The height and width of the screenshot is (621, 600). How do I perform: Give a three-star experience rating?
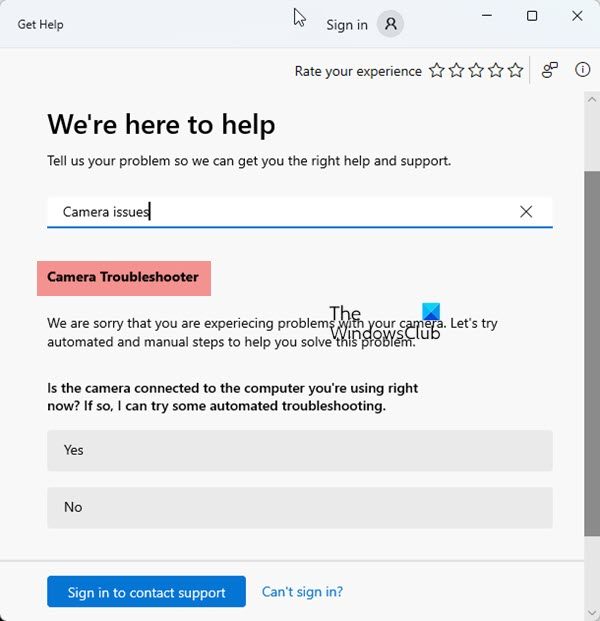click(476, 70)
